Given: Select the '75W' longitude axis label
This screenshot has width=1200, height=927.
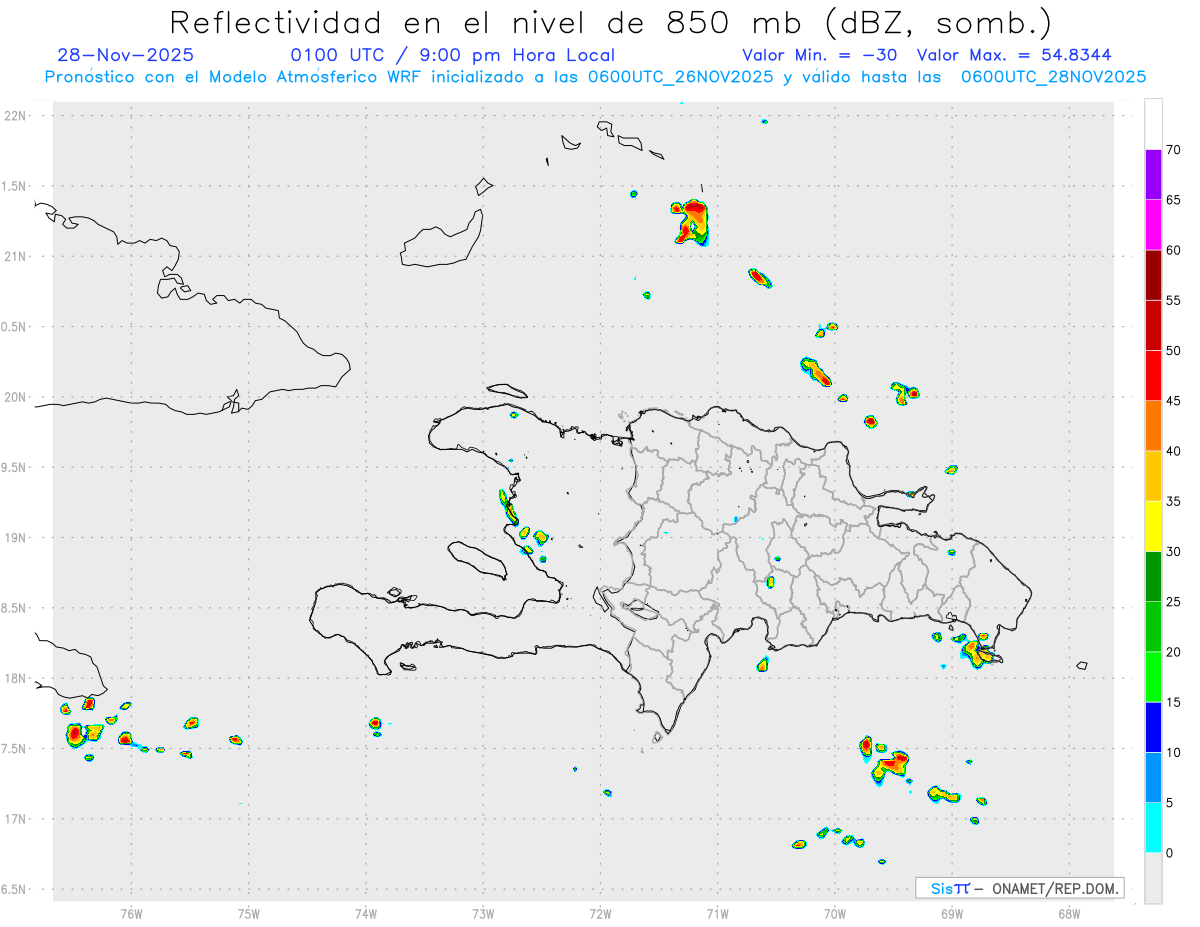Looking at the screenshot, I should [x=249, y=913].
